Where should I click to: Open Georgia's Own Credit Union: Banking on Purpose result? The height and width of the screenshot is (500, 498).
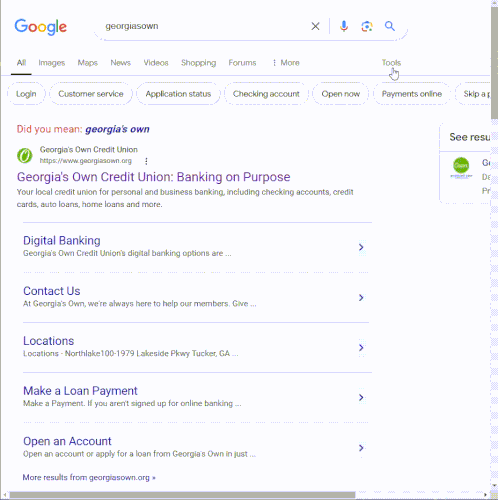(x=154, y=177)
